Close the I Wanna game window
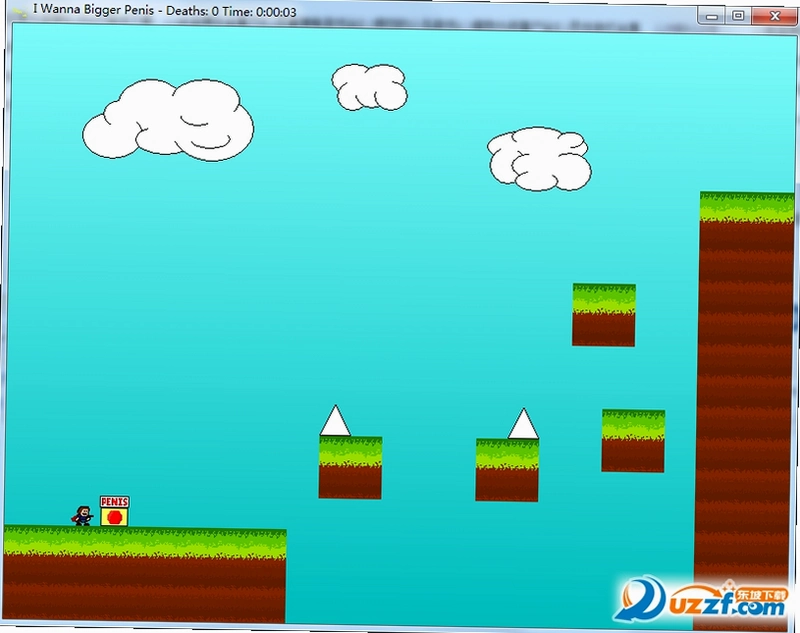Image resolution: width=800 pixels, height=633 pixels. coord(774,16)
